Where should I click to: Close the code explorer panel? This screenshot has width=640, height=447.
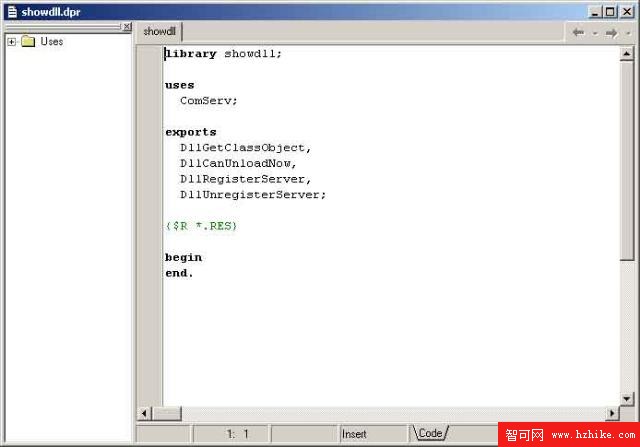click(x=127, y=27)
